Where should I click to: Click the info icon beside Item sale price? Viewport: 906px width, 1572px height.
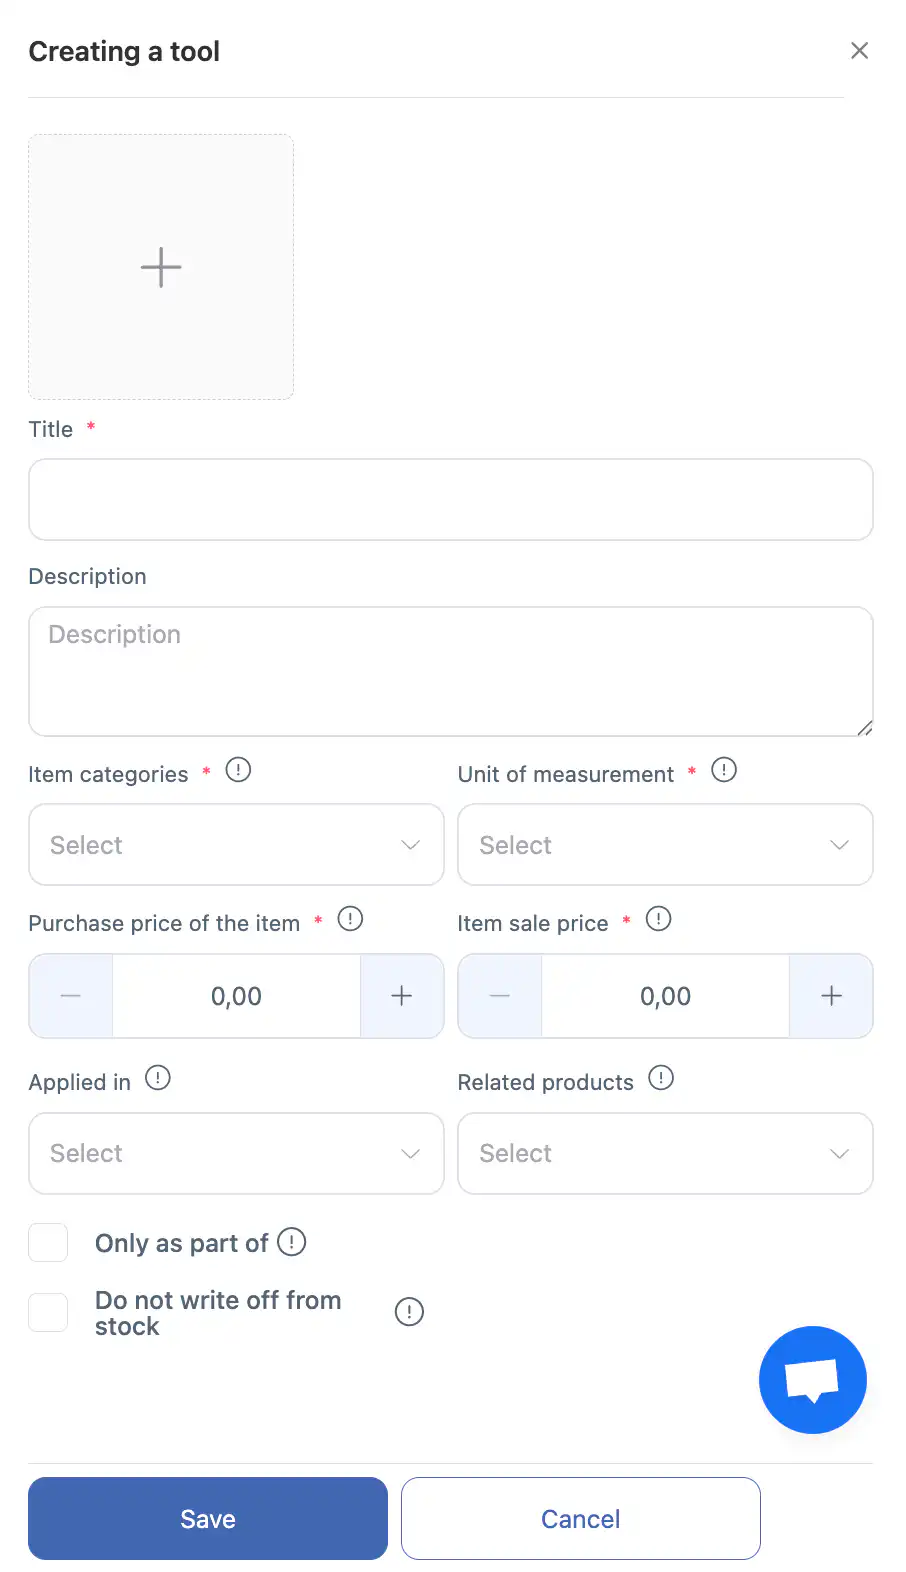[658, 919]
